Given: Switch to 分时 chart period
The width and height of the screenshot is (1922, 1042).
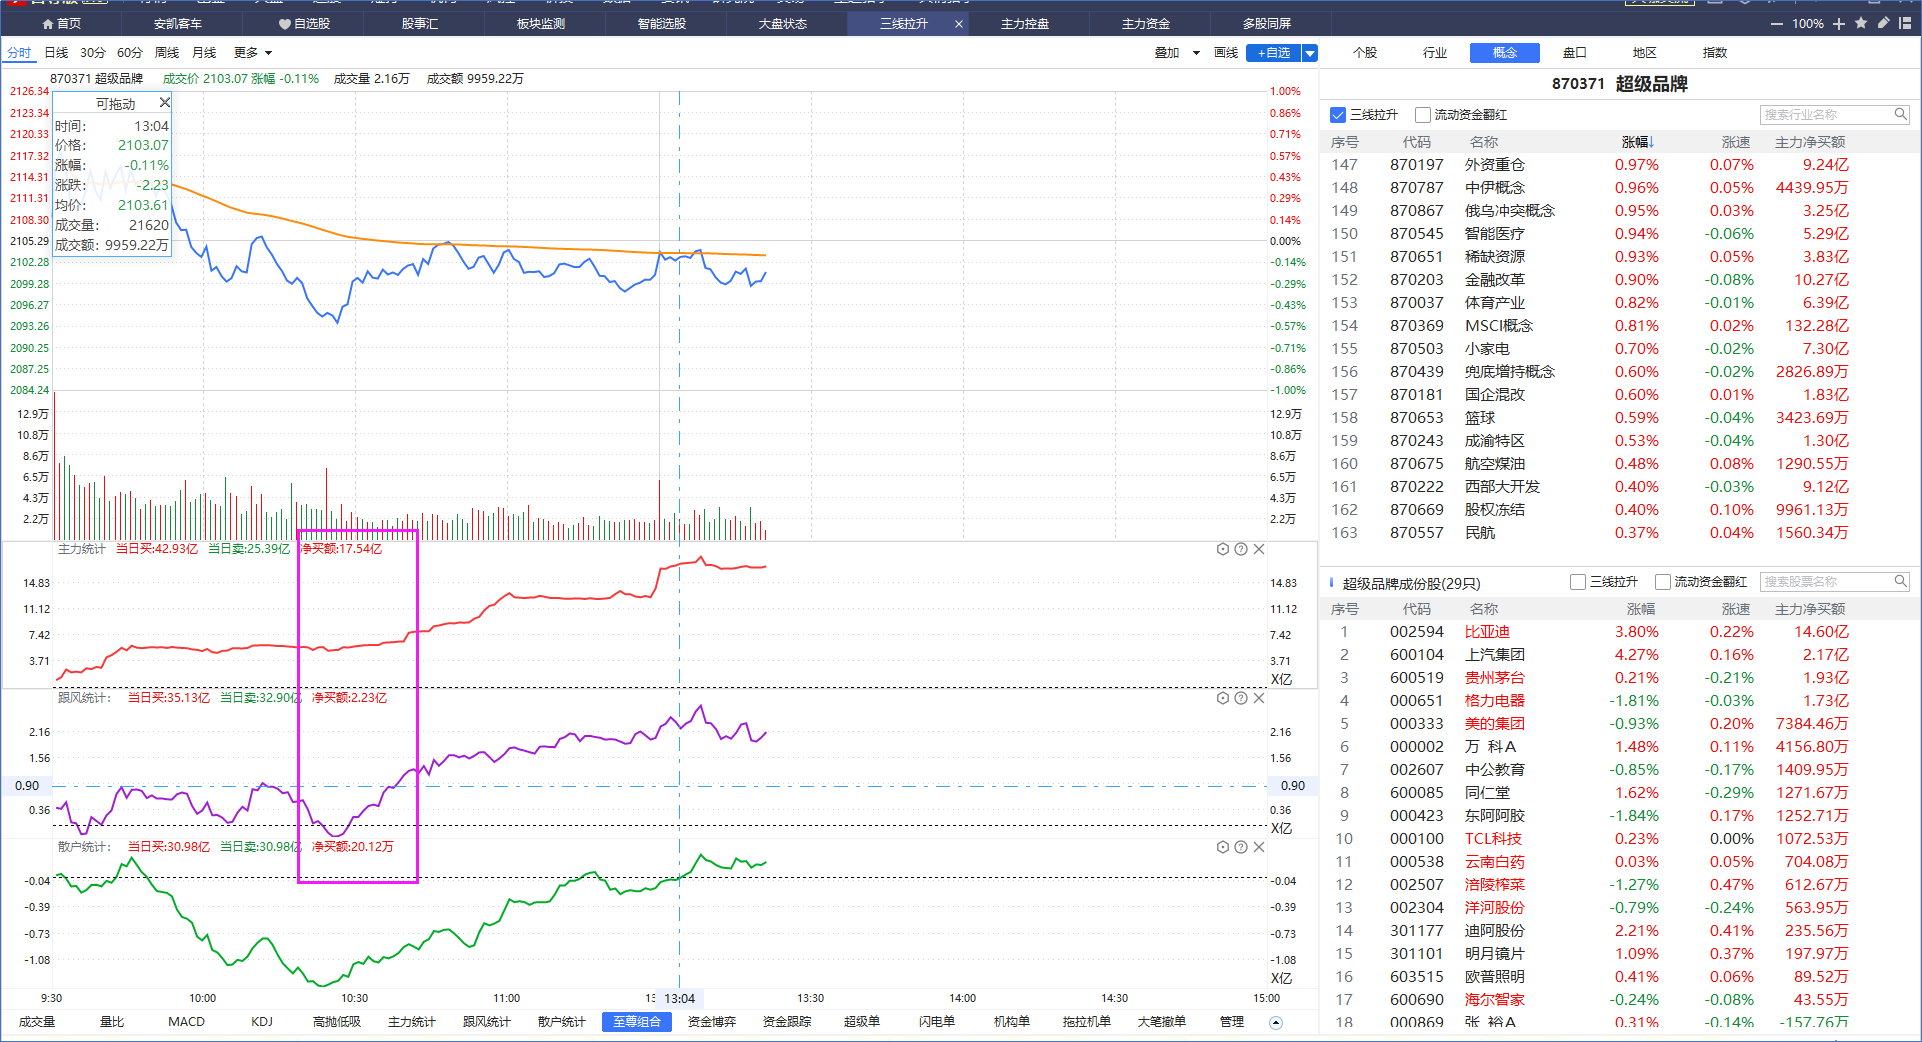Looking at the screenshot, I should pyautogui.click(x=19, y=53).
